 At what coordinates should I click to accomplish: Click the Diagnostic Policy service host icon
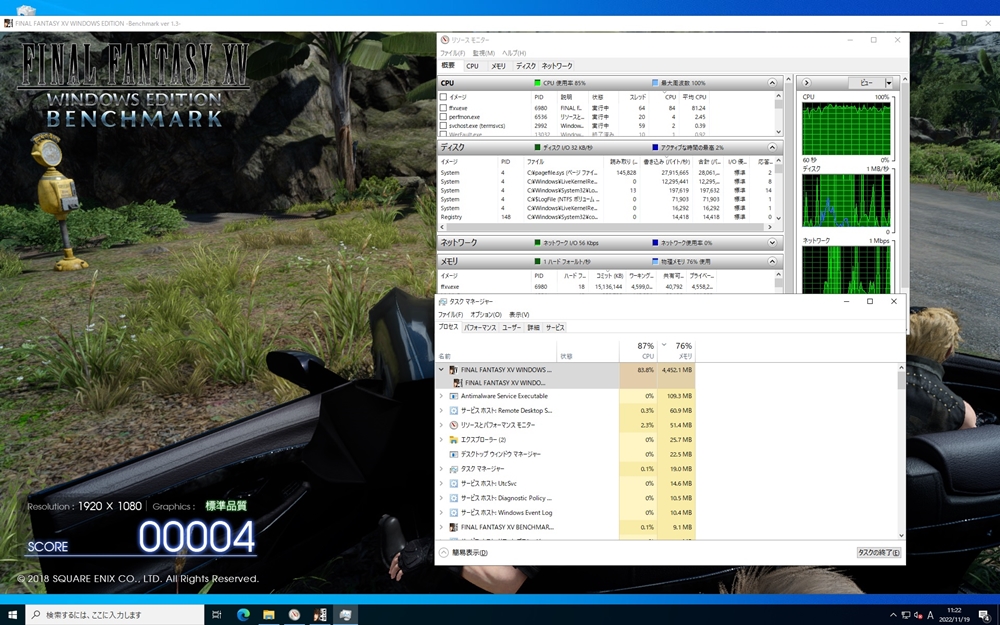pos(453,498)
